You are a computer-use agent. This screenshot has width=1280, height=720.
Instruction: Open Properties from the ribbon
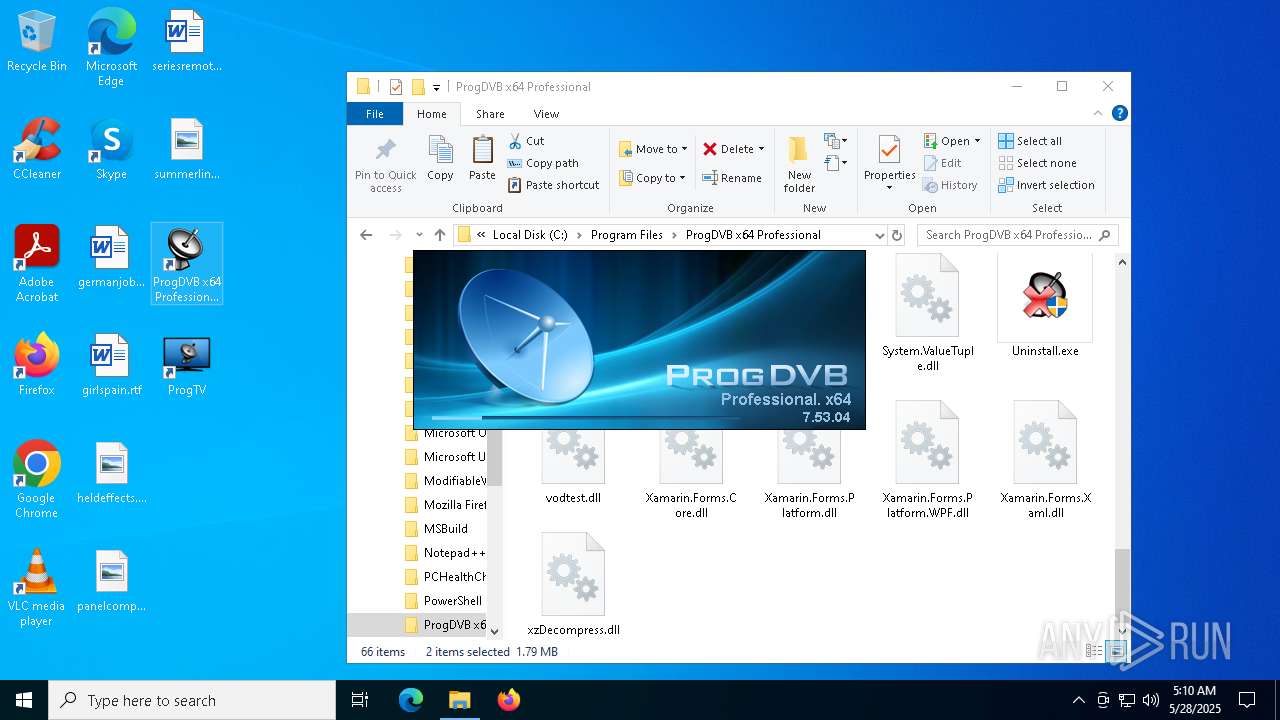point(889,165)
